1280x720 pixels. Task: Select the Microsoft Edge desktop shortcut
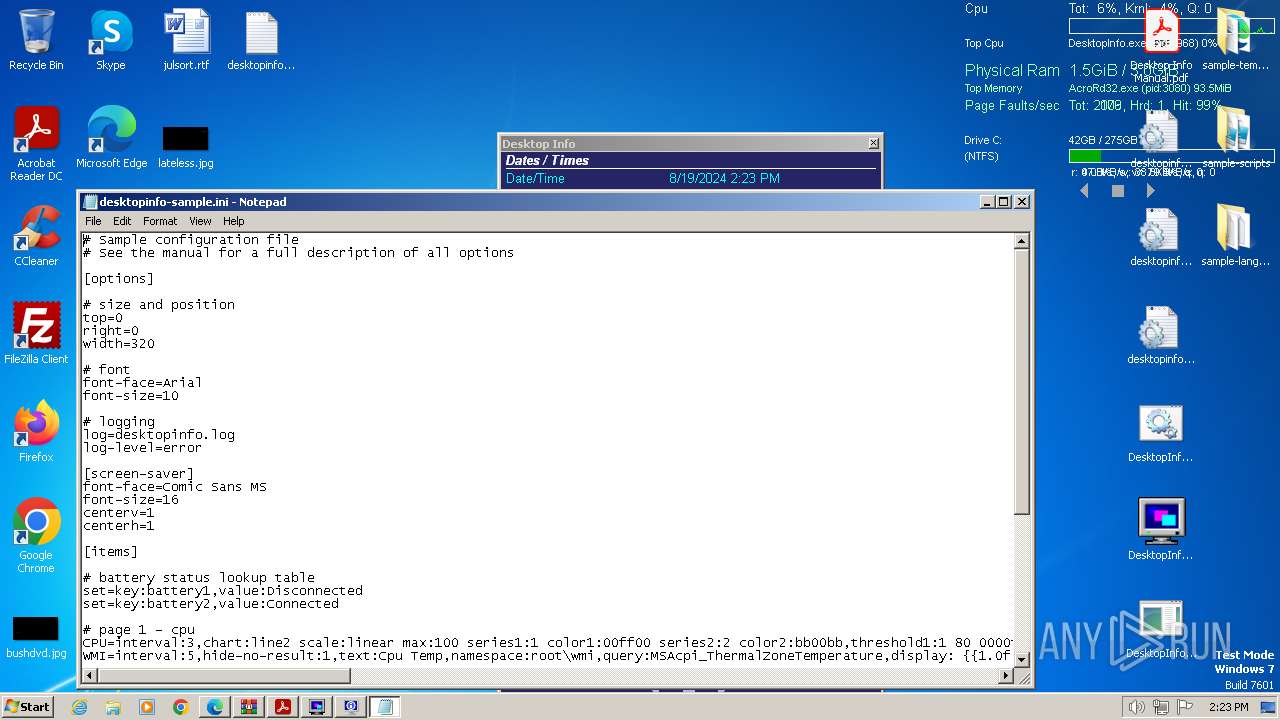pos(111,138)
